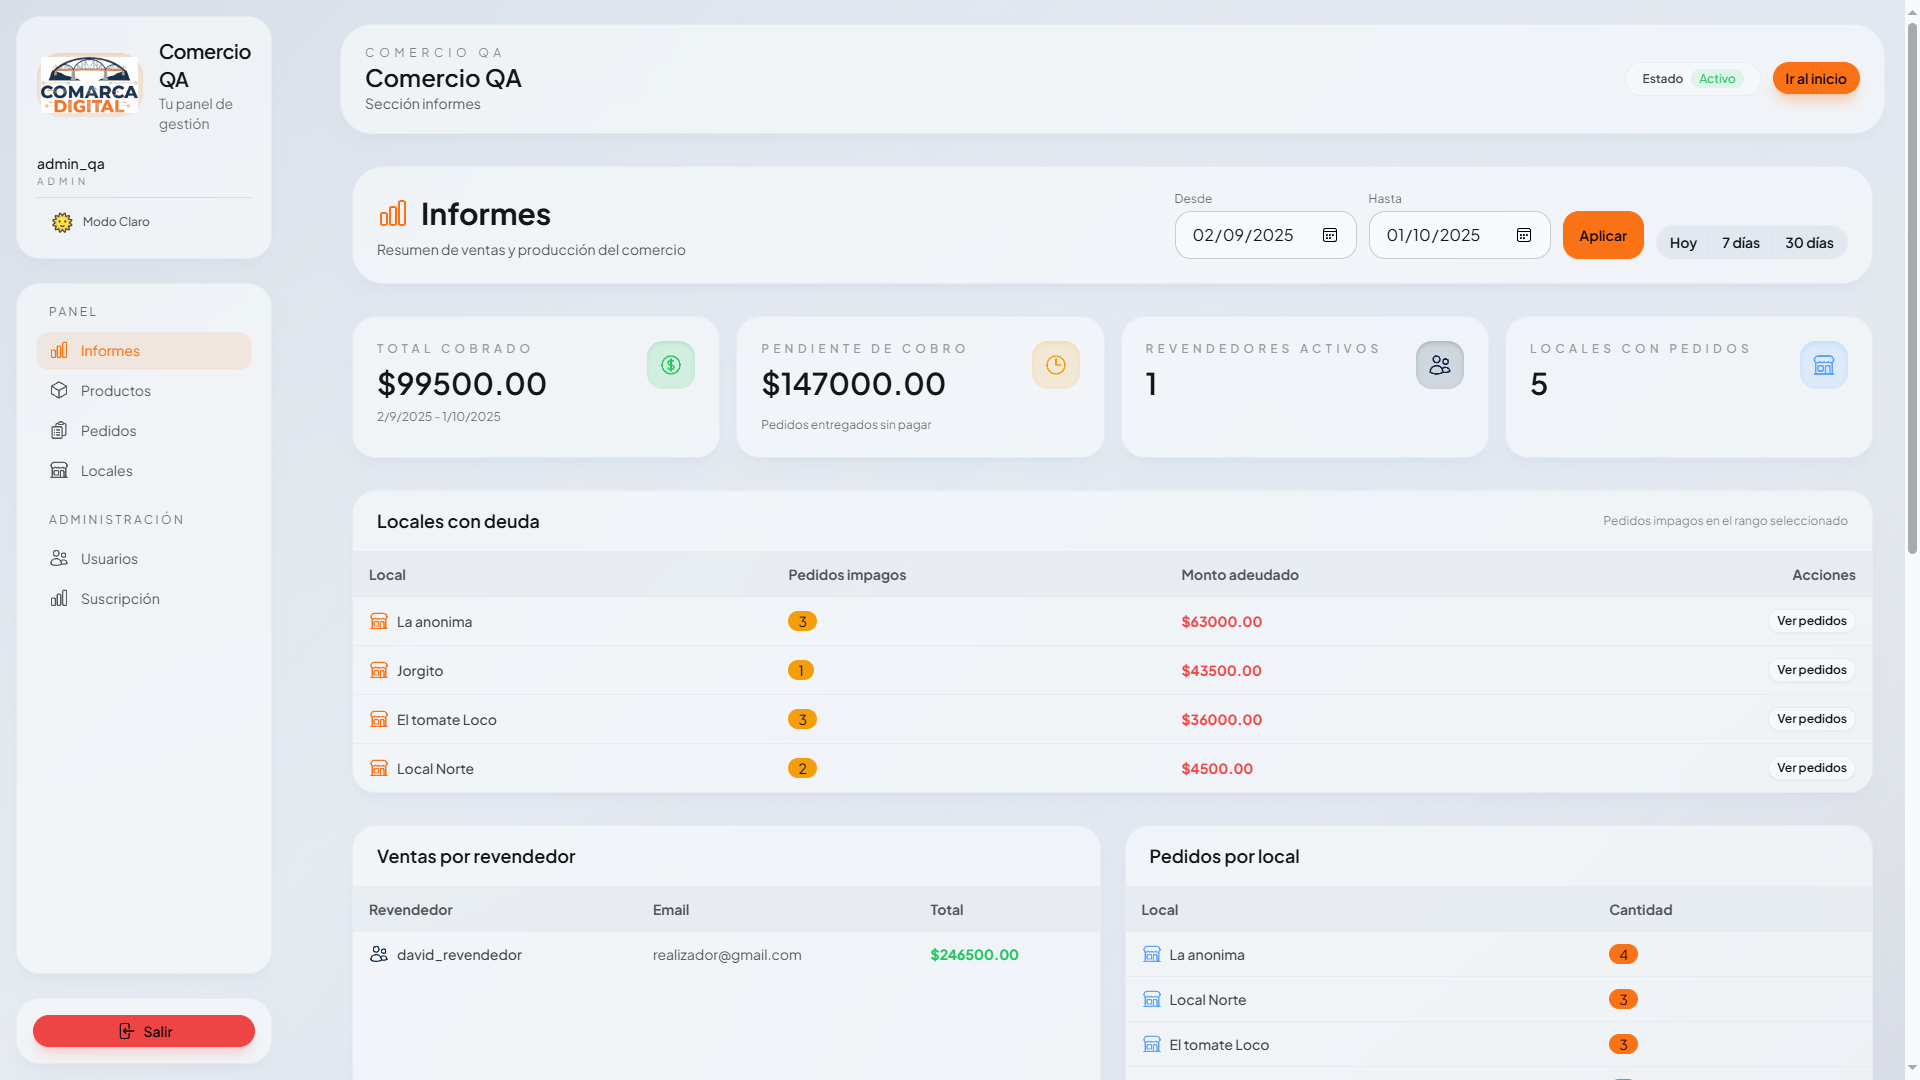The width and height of the screenshot is (1920, 1080).
Task: Click Ver pedidos for La anonima
Action: [1812, 621]
